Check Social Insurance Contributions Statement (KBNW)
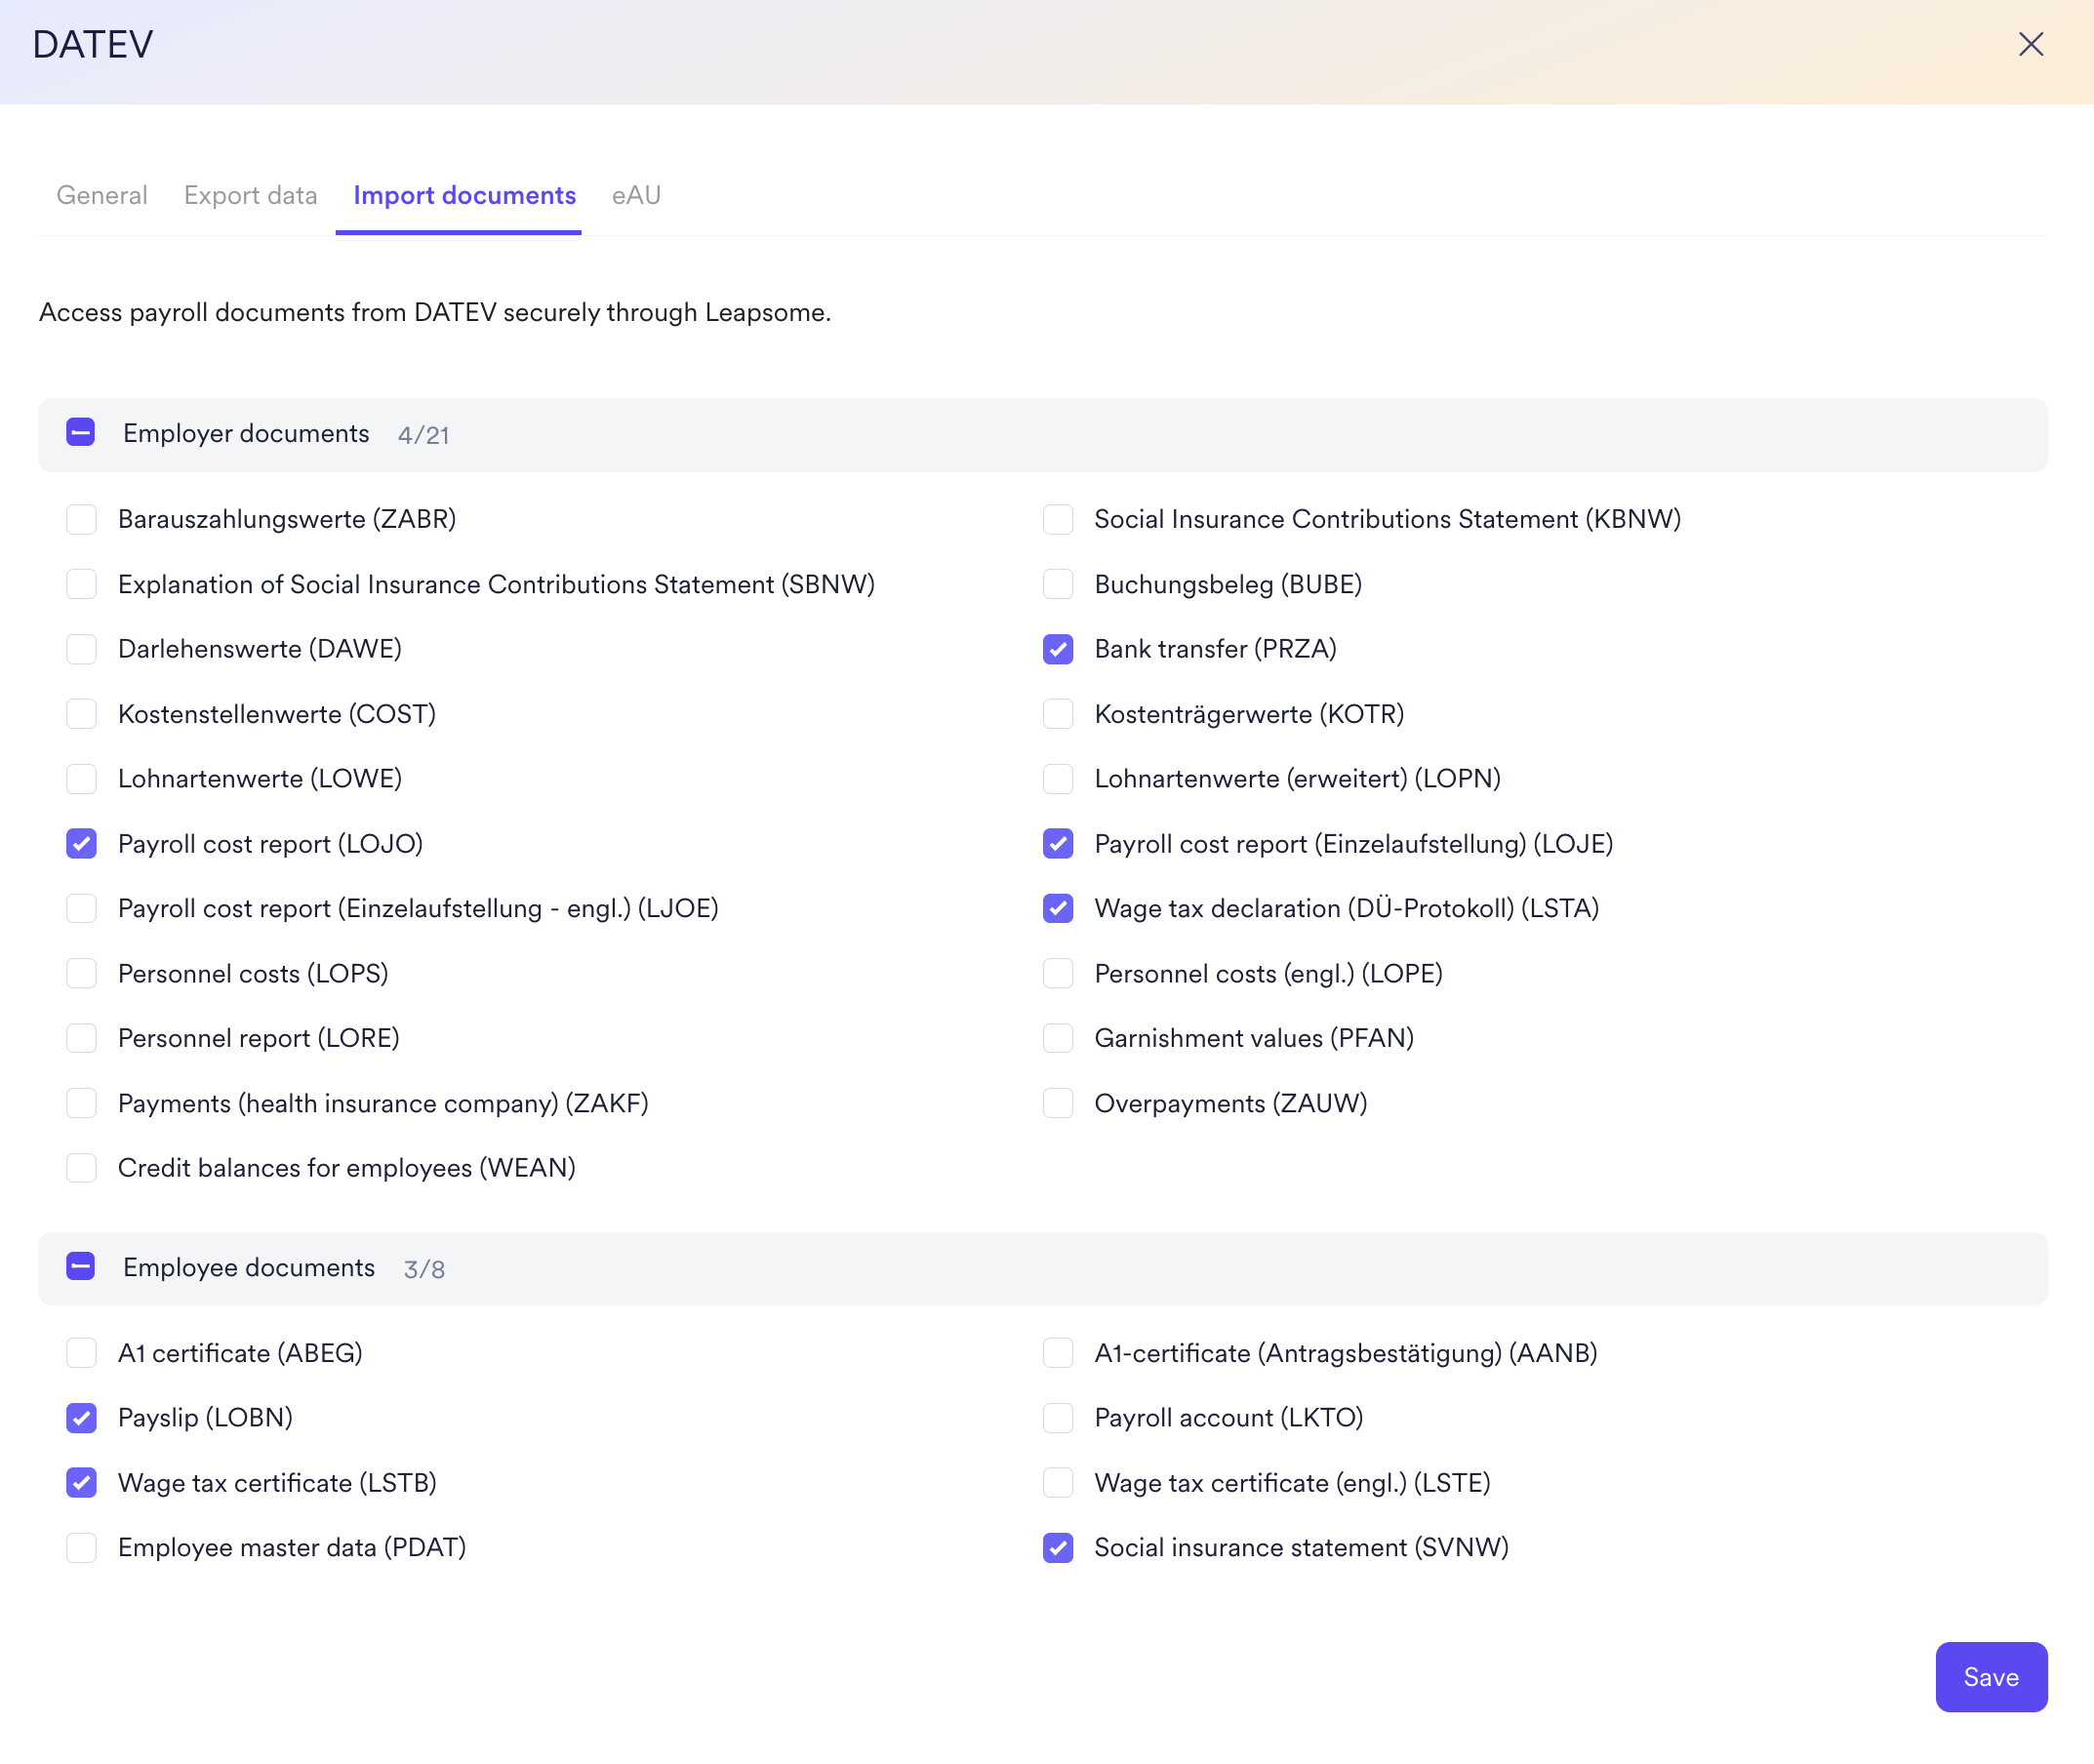The height and width of the screenshot is (1764, 2094). click(x=1058, y=519)
